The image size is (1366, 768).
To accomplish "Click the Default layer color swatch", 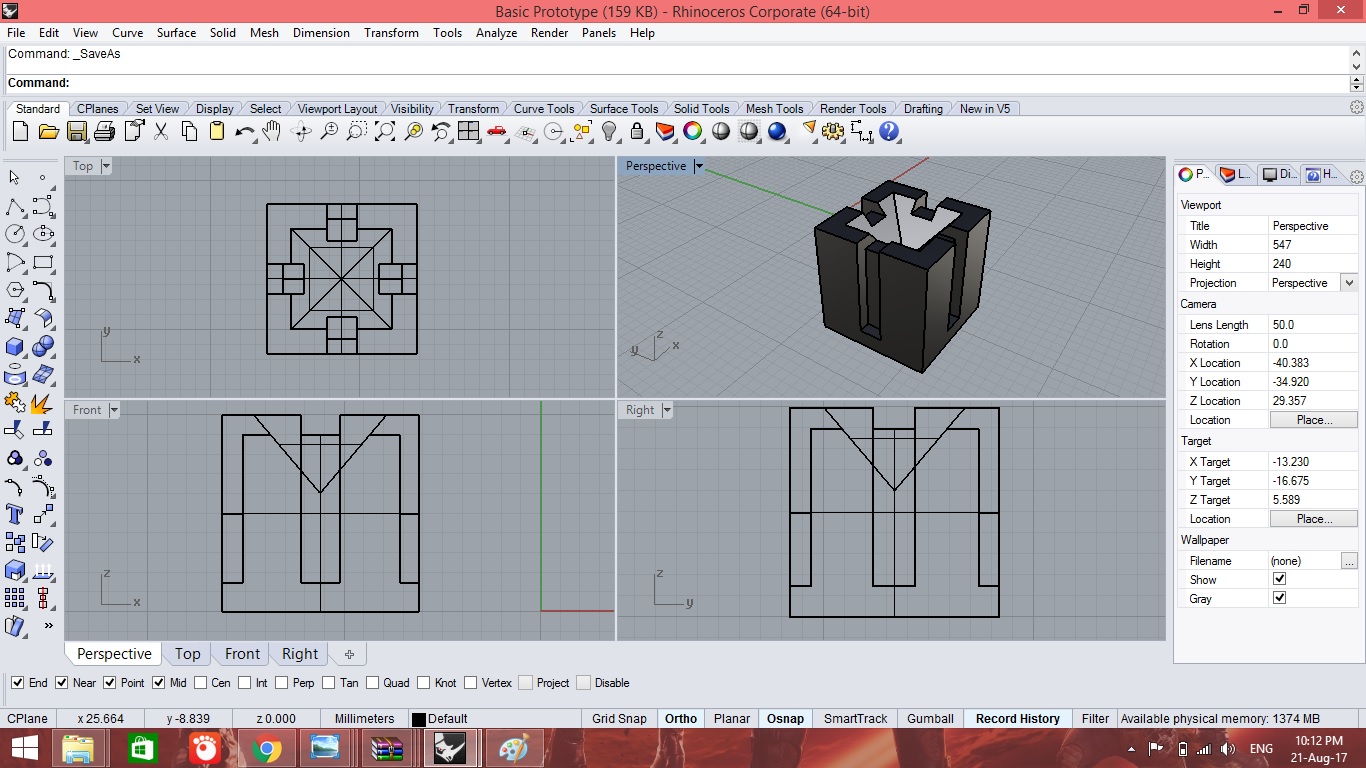I will pos(419,719).
